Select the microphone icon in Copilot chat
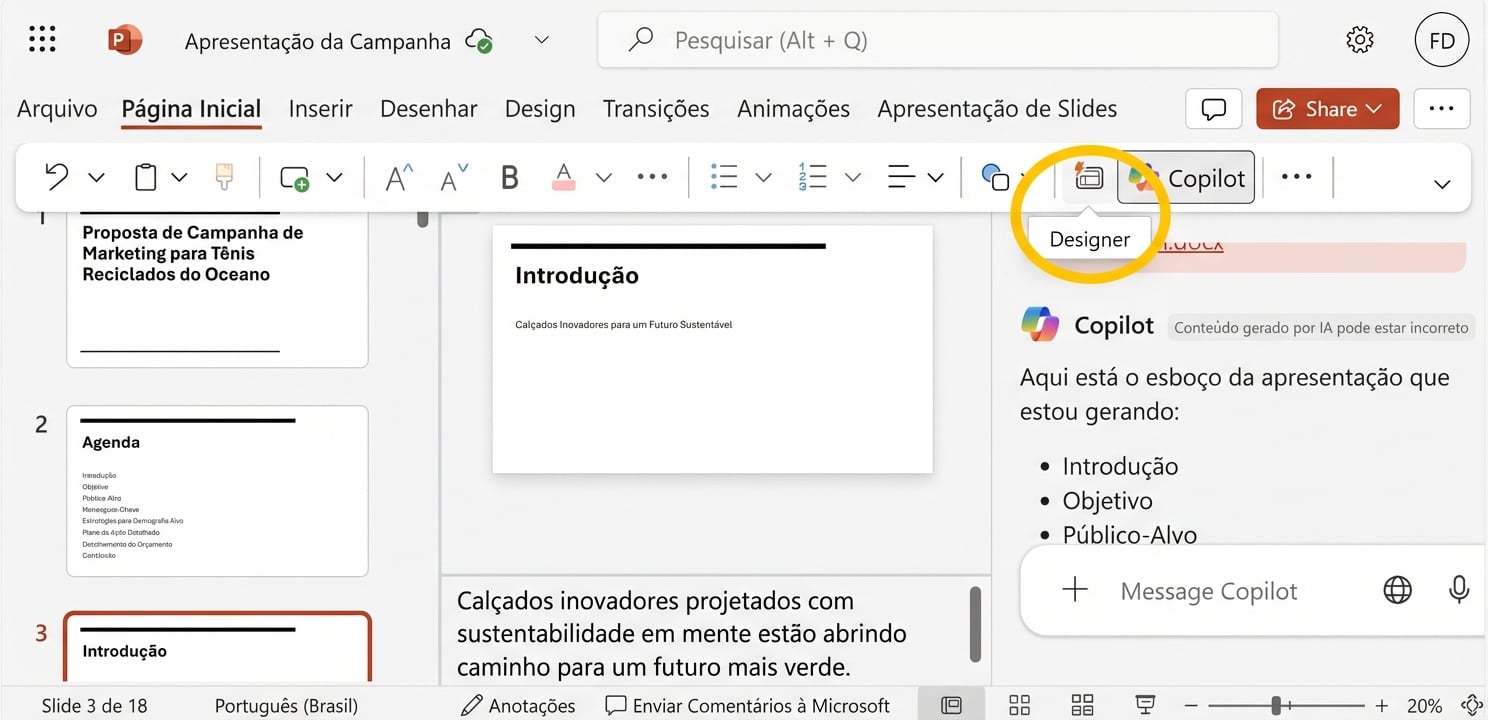This screenshot has height=720, width=1488. pos(1458,590)
